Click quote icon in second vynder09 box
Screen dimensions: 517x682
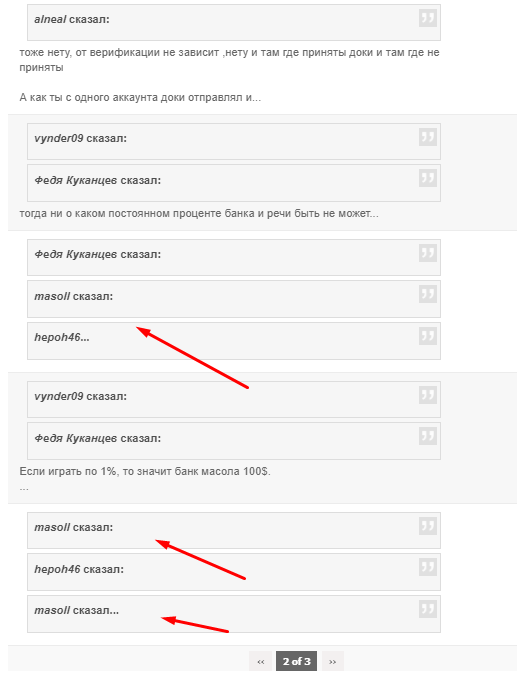pos(427,395)
